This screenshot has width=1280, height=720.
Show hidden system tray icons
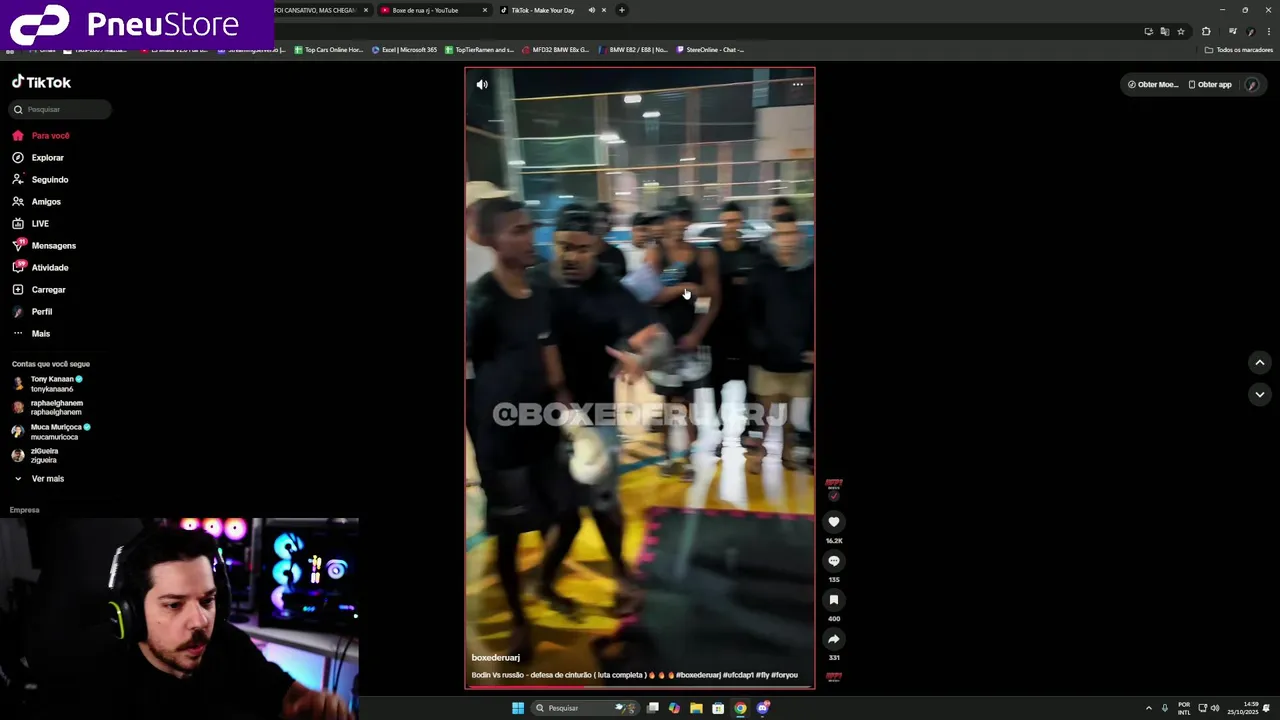click(1148, 708)
